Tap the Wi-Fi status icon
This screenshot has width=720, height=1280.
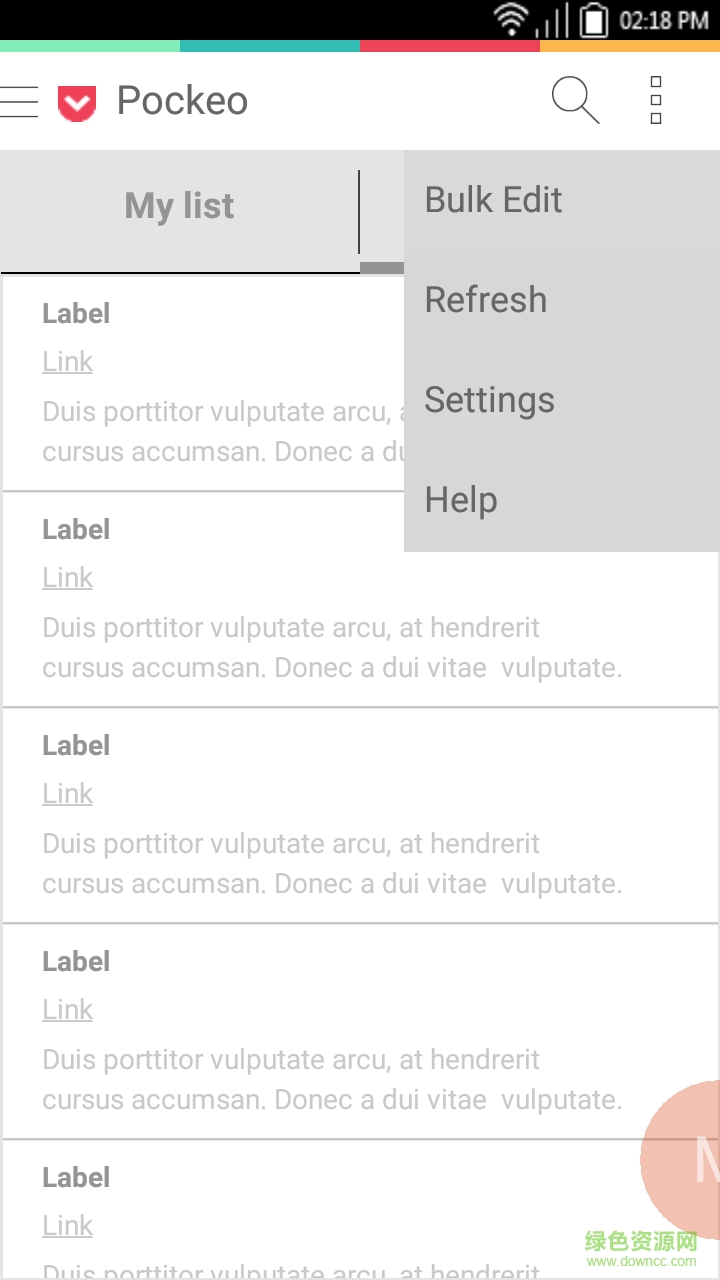pyautogui.click(x=511, y=19)
